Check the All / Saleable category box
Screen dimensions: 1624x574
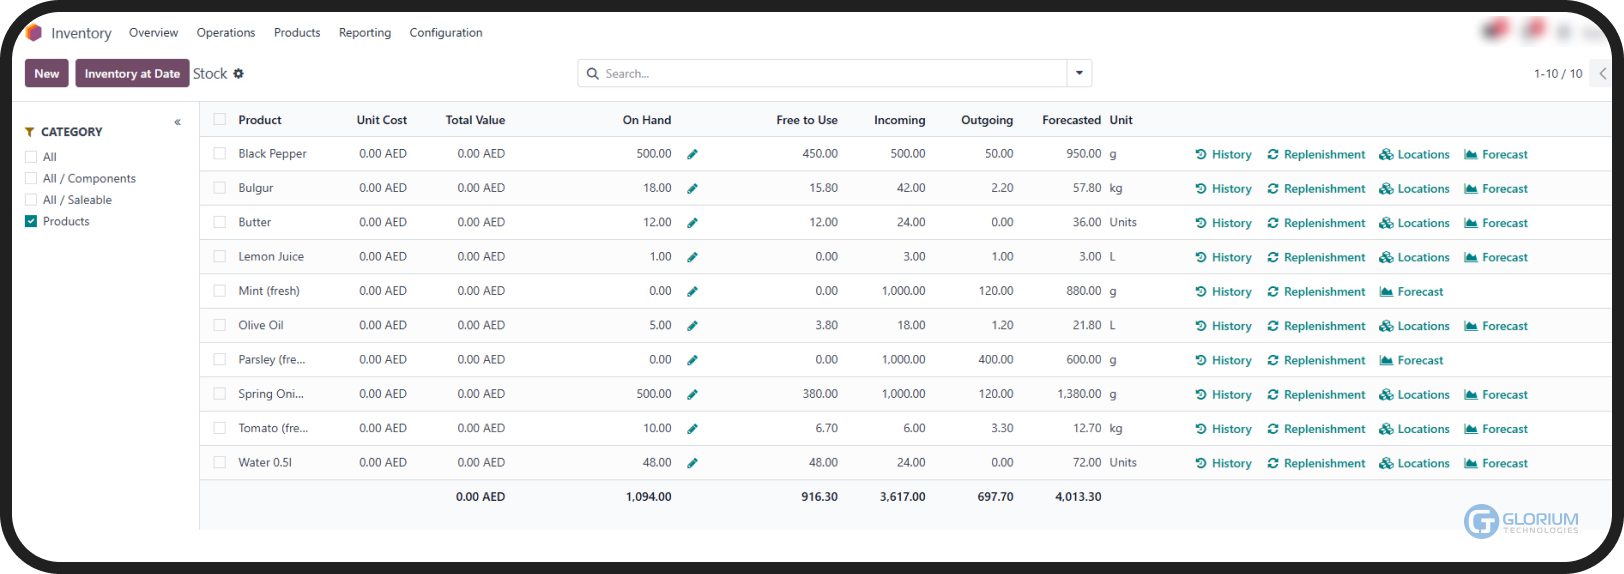pyautogui.click(x=31, y=200)
